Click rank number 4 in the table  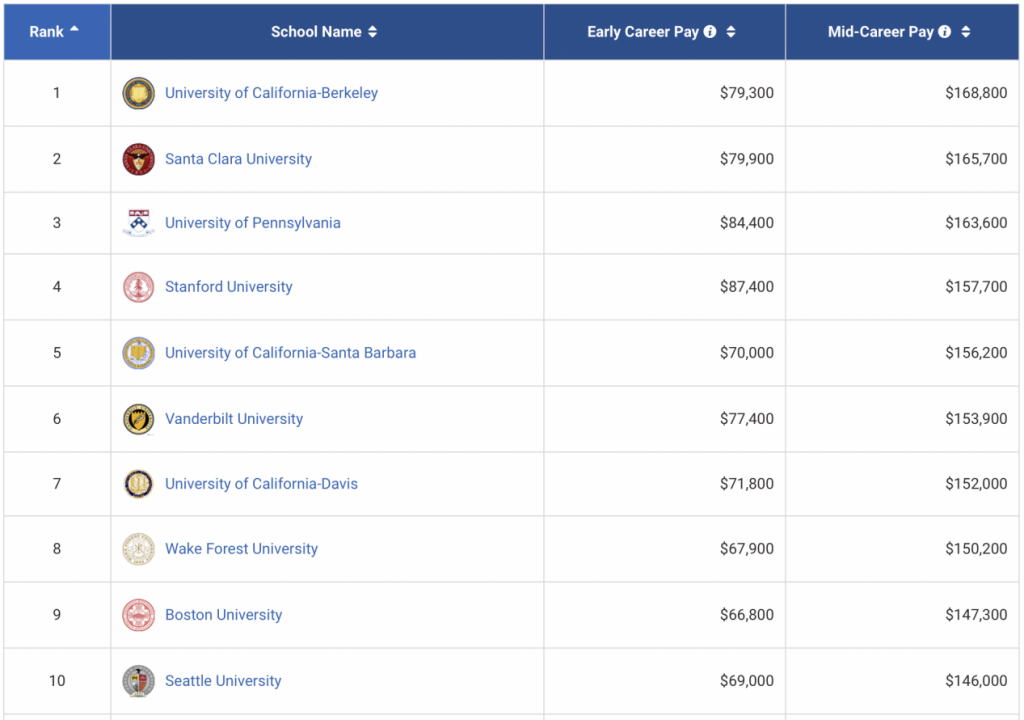tap(57, 287)
